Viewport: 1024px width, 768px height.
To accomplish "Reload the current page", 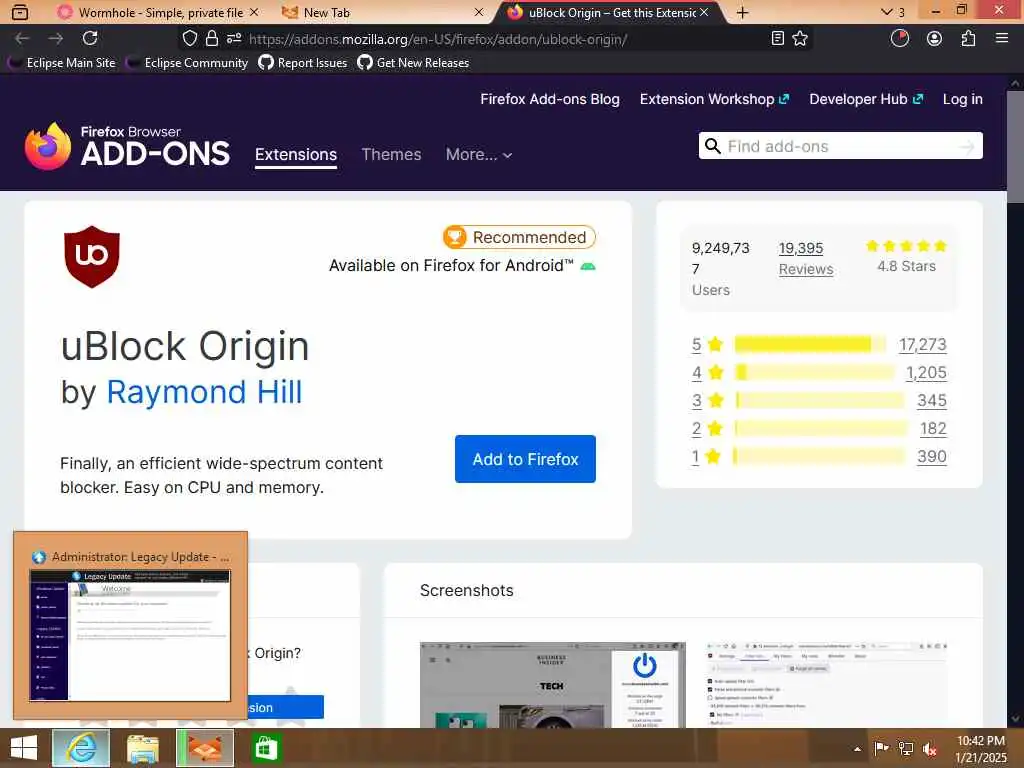I will (x=90, y=39).
